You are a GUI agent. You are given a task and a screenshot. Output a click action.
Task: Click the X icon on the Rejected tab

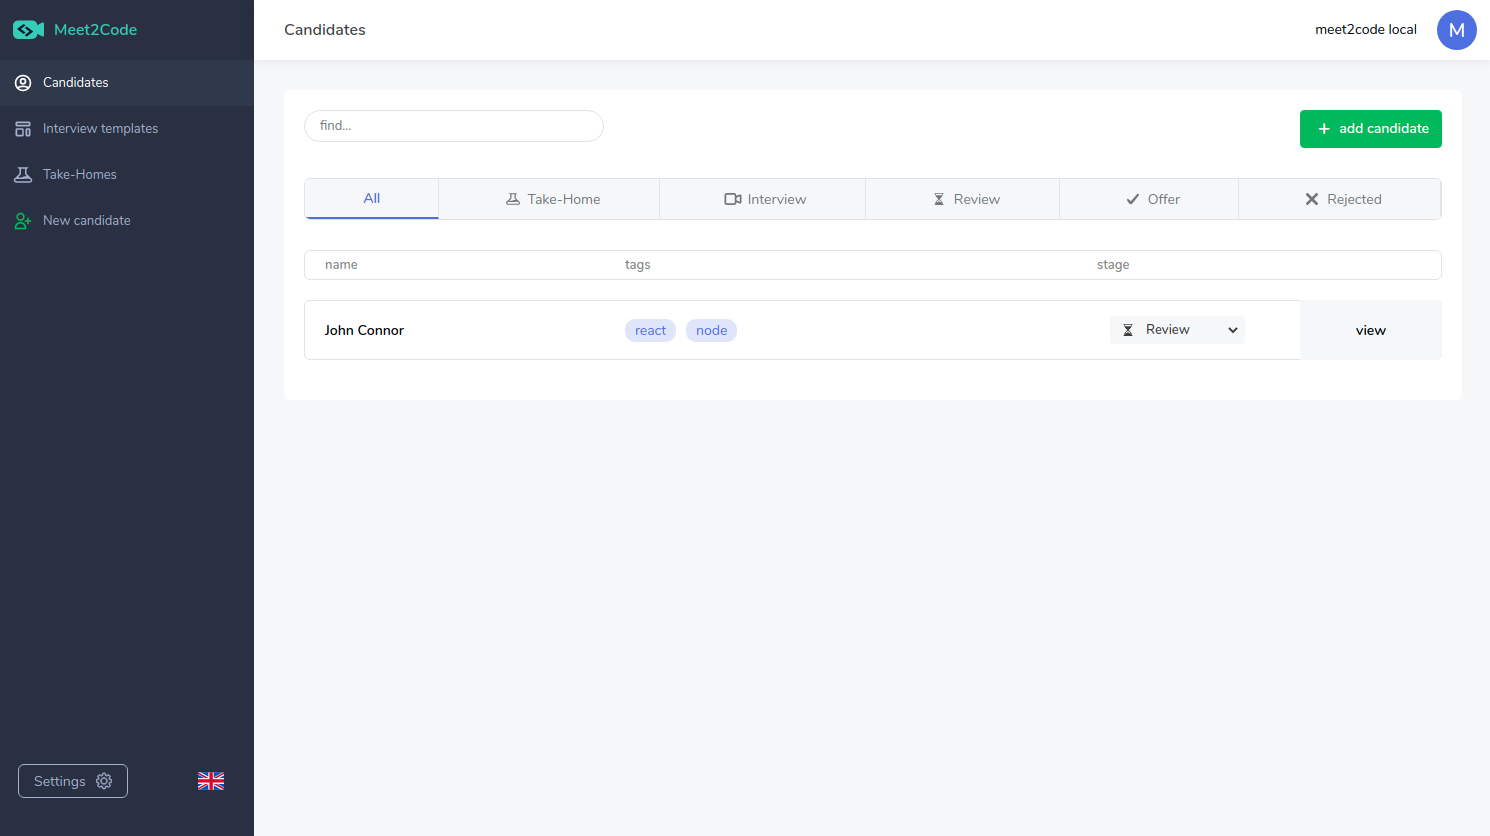click(x=1312, y=198)
